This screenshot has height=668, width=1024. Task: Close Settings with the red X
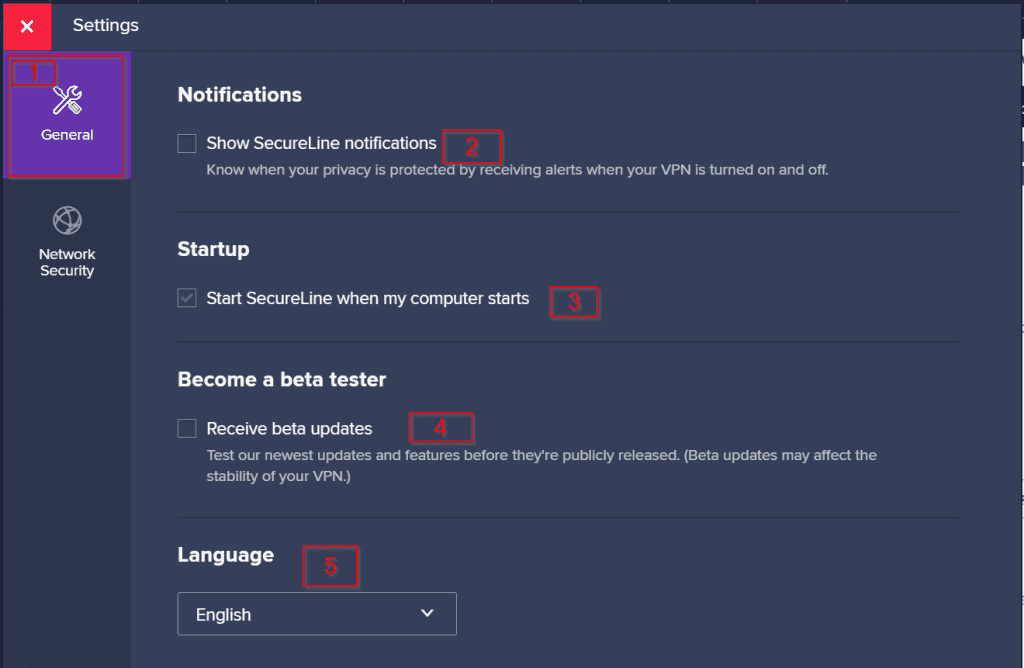coord(27,26)
